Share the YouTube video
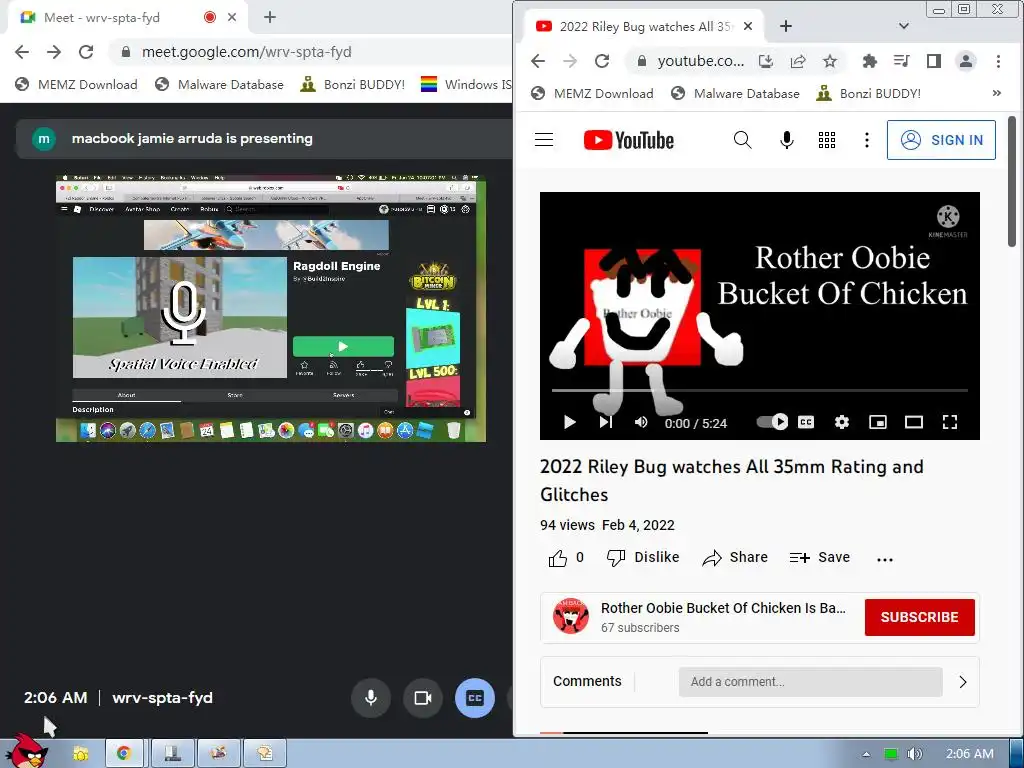This screenshot has width=1024, height=768. tap(735, 558)
